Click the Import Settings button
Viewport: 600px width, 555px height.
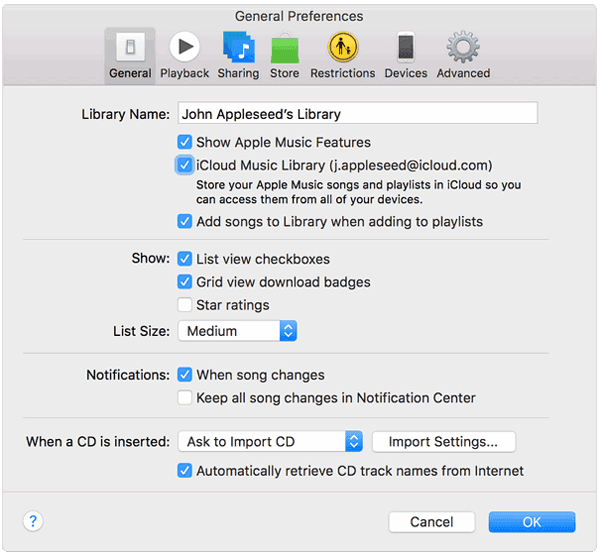[444, 441]
